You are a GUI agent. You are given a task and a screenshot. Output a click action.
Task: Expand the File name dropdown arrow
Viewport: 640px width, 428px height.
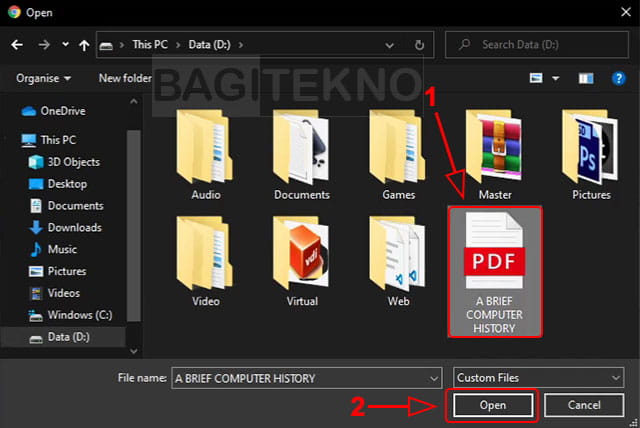coord(434,379)
